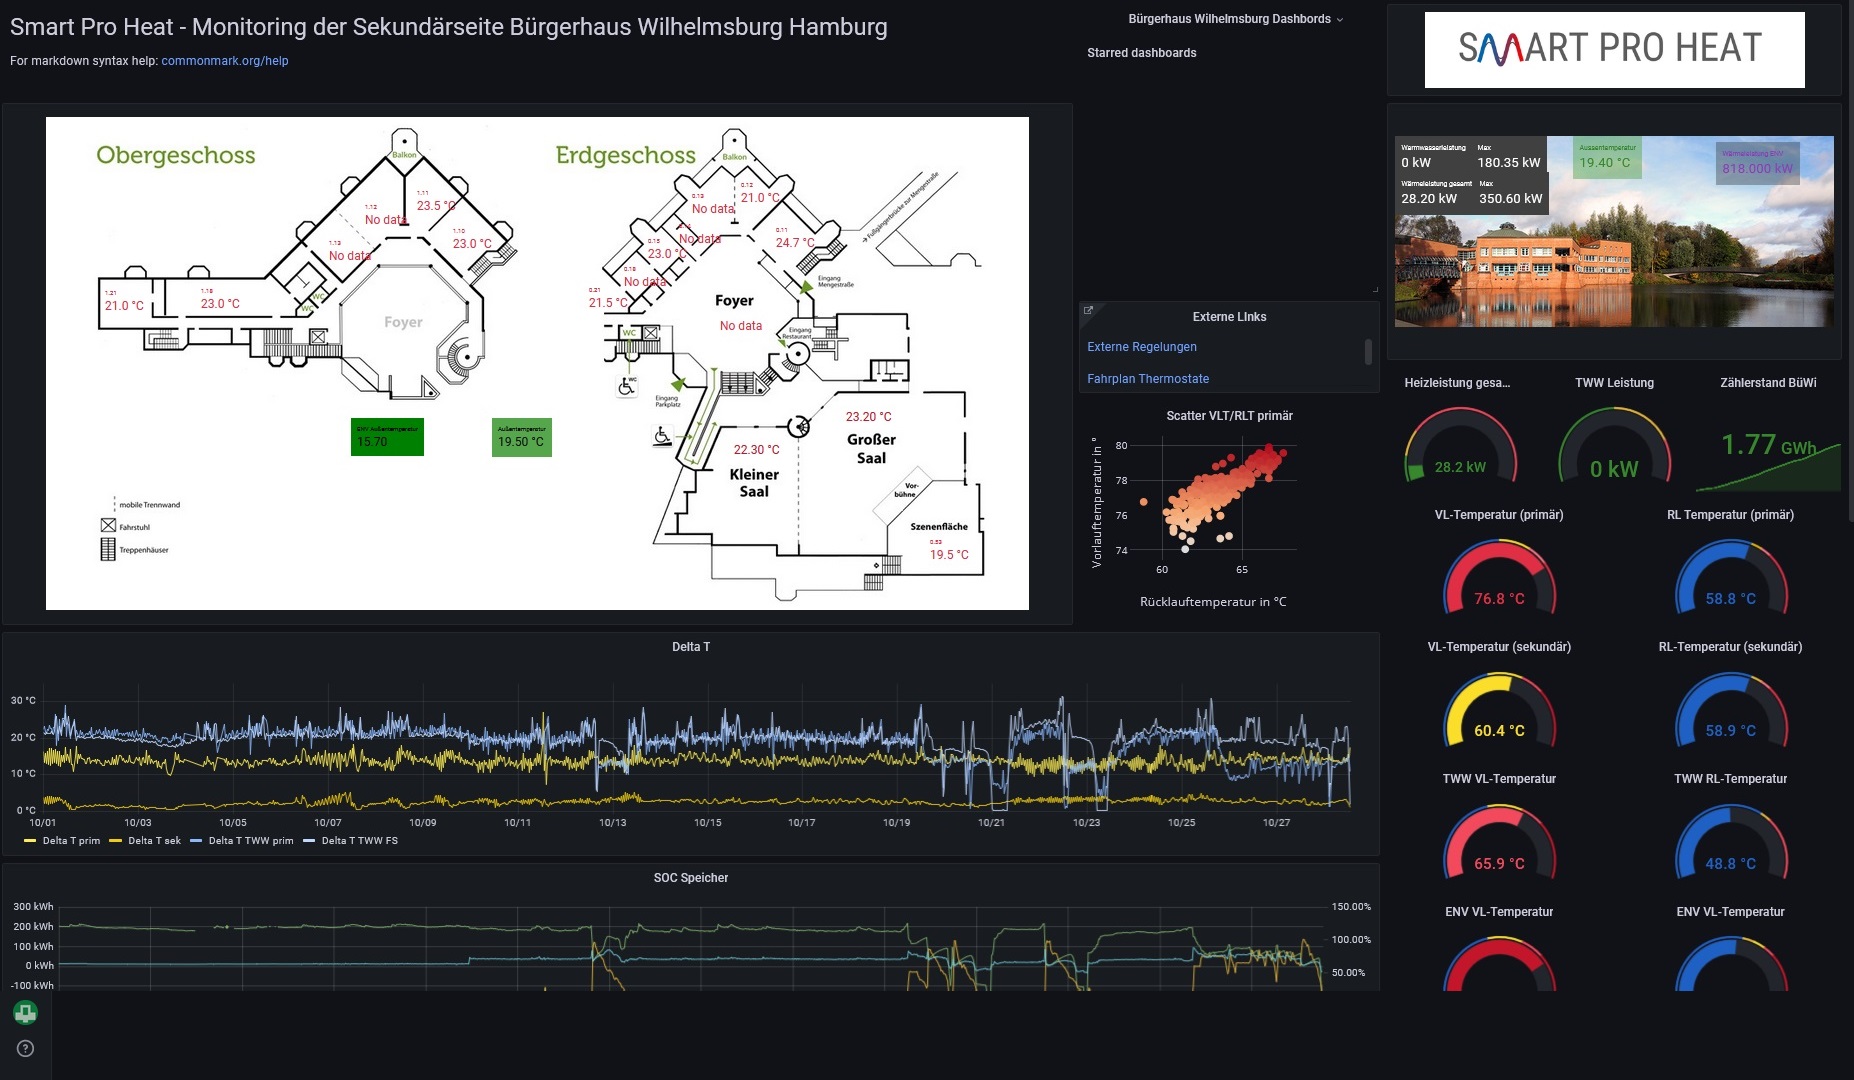Open the VL-Temperatur (sekundär) panel menu
1854x1080 pixels.
(1499, 647)
